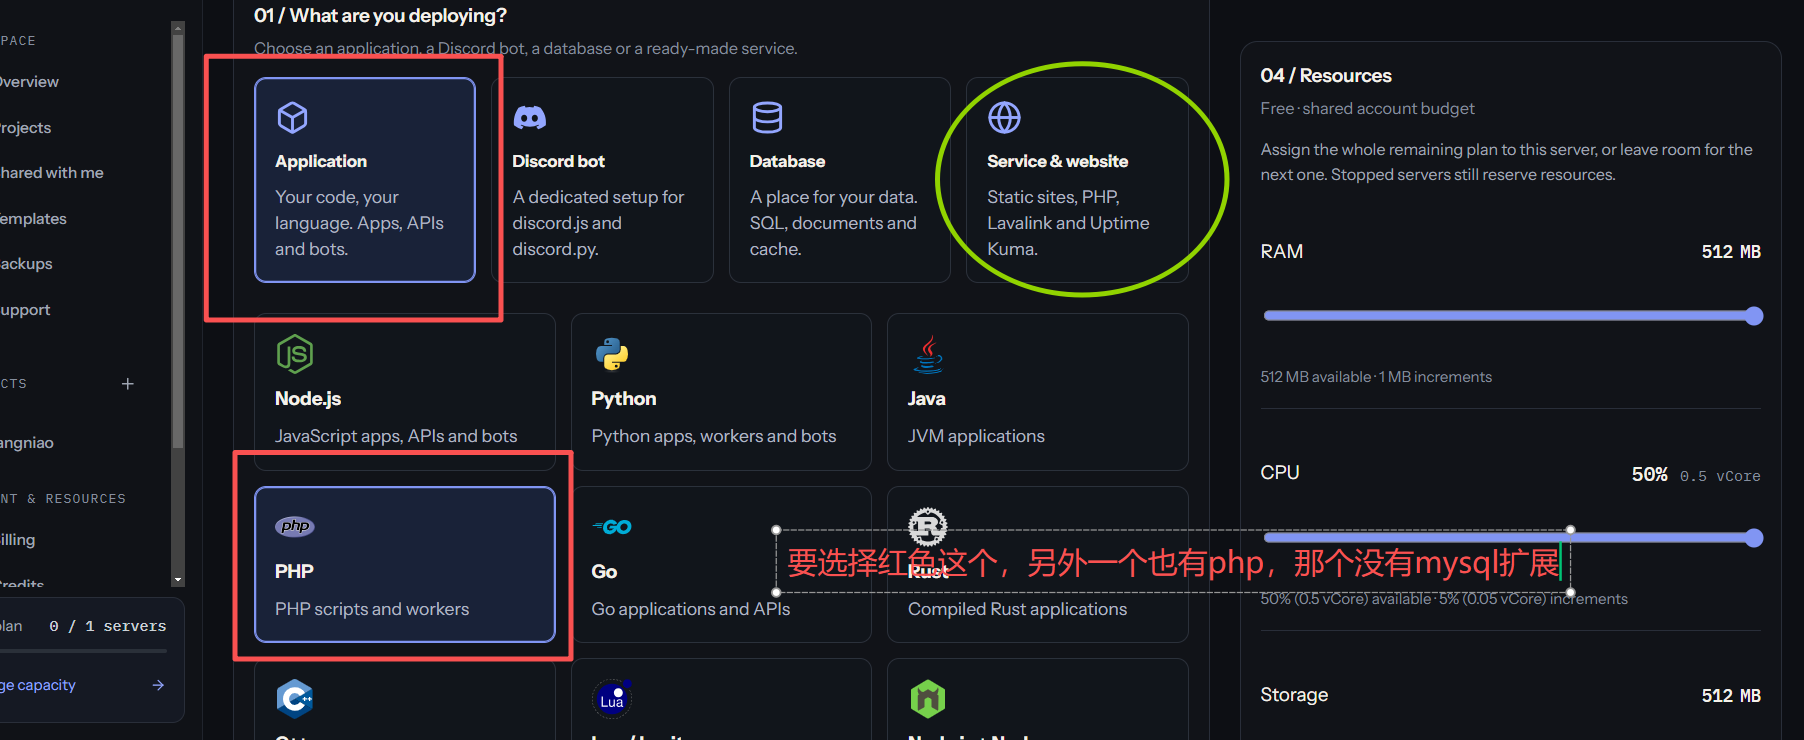Click the green Nodemon-style hexagon logo

click(x=928, y=699)
